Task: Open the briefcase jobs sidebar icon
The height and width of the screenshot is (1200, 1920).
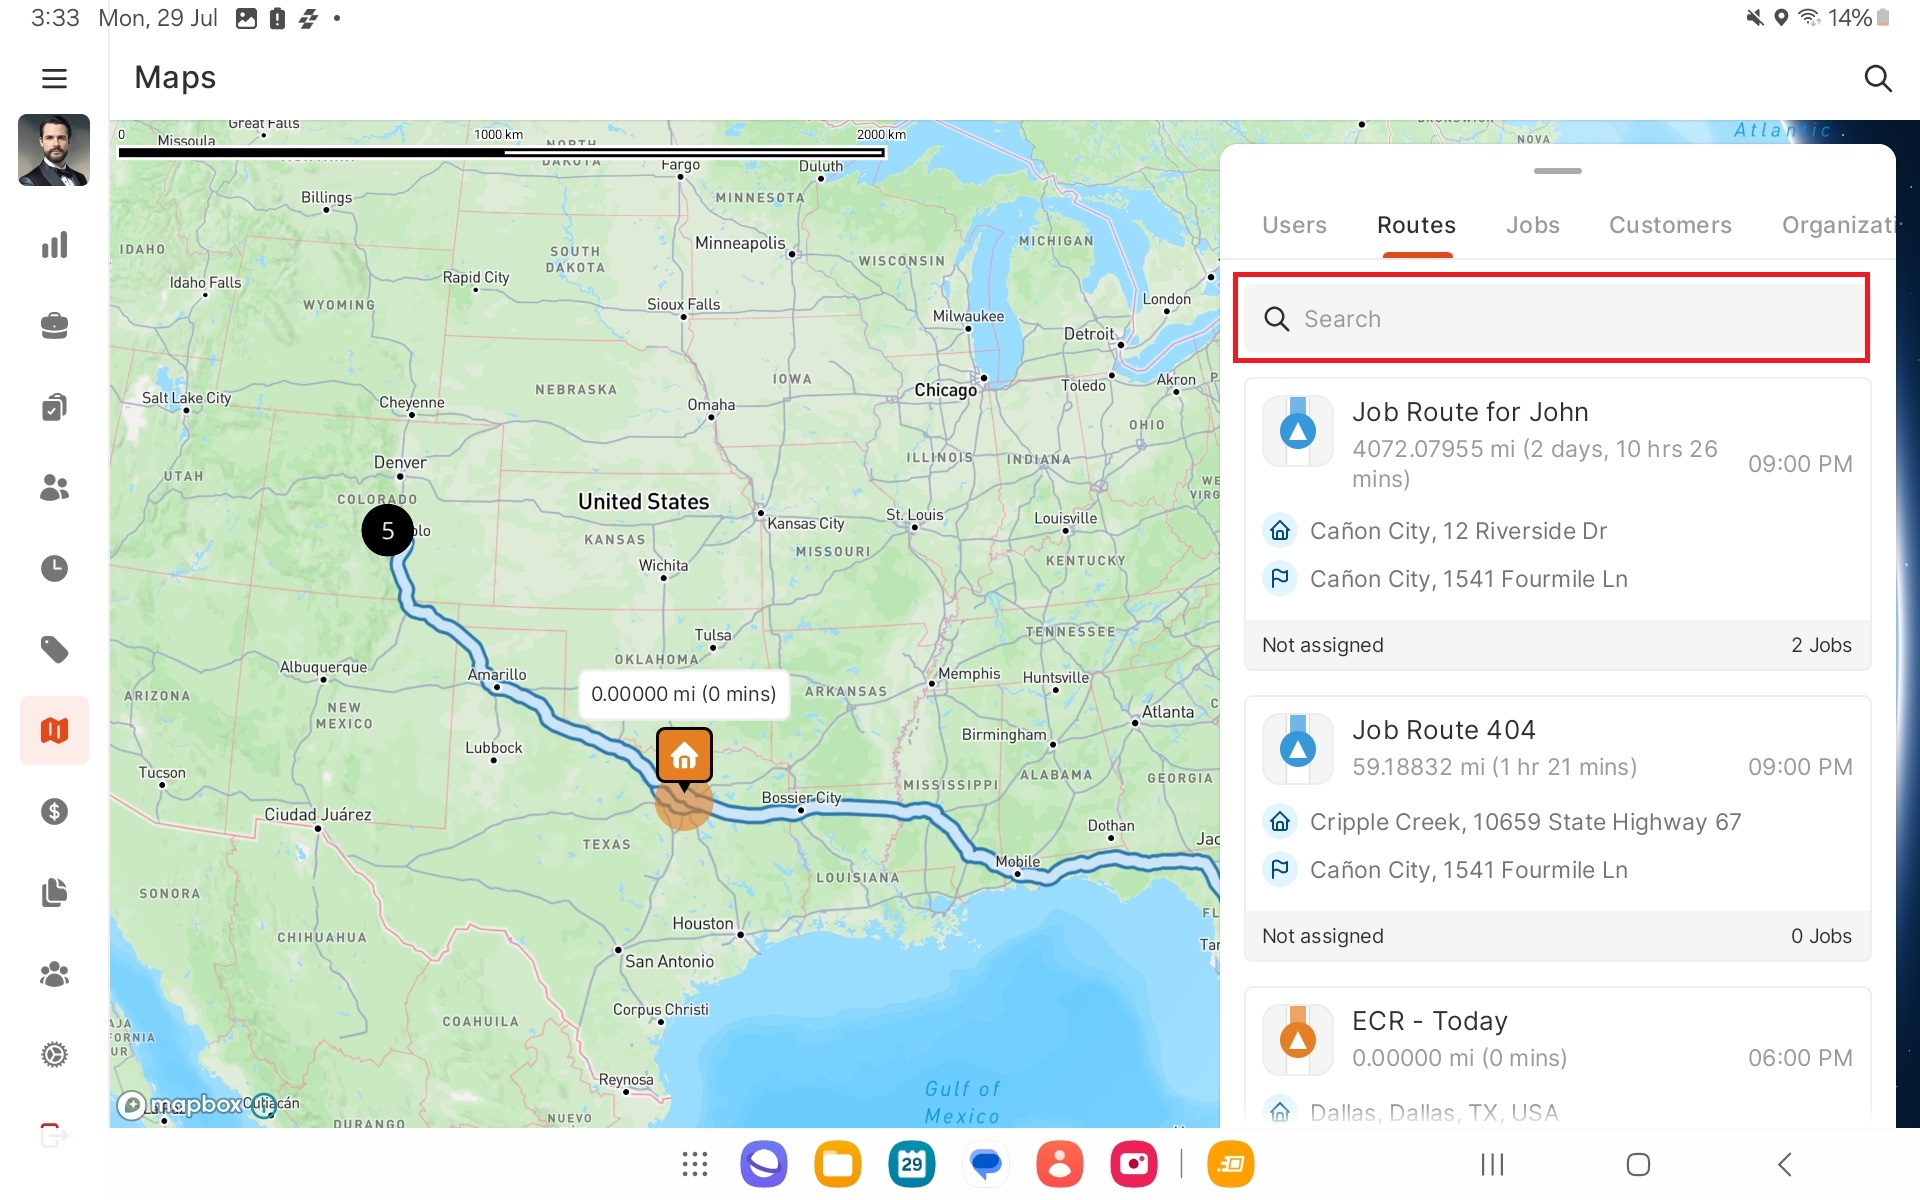Action: [54, 326]
